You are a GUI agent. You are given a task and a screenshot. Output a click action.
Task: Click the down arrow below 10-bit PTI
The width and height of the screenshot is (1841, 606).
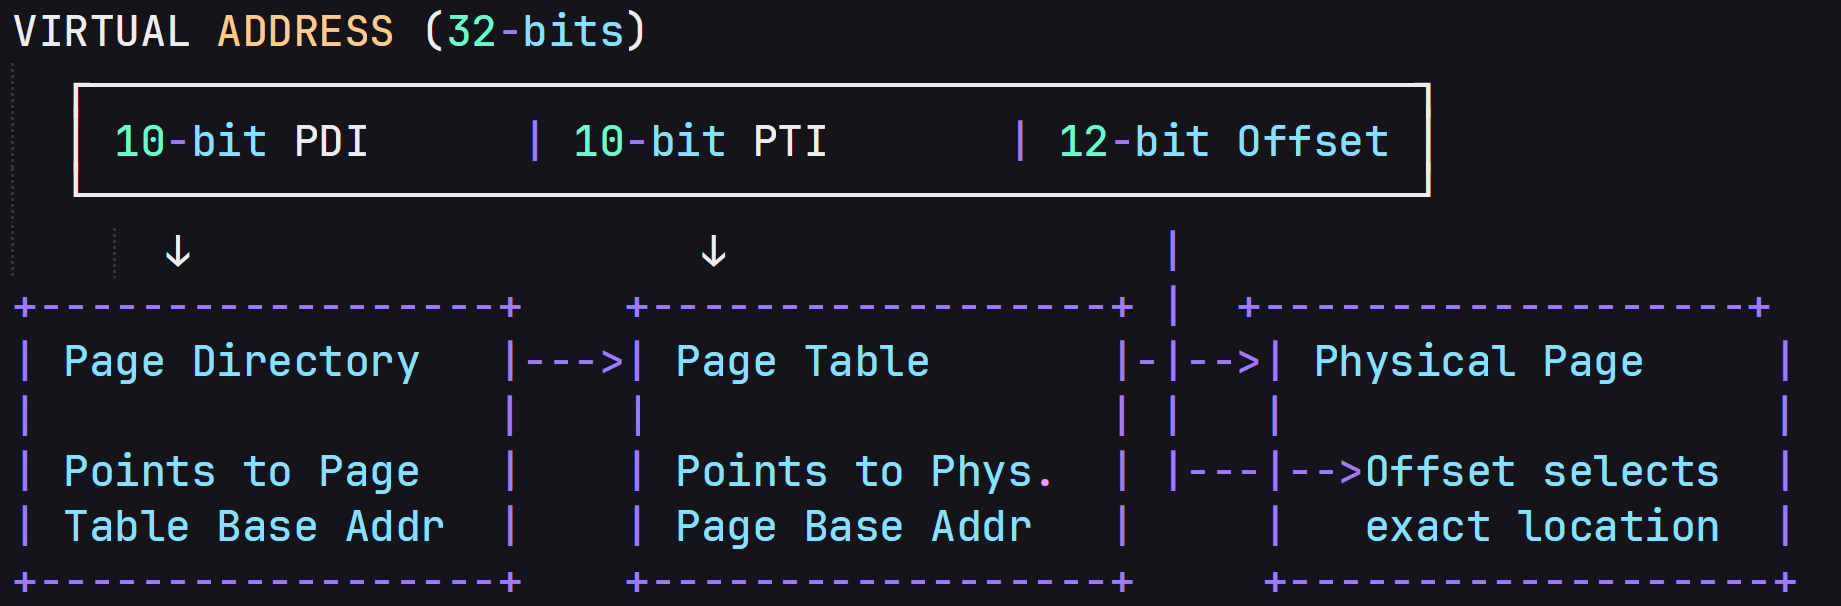tap(713, 251)
